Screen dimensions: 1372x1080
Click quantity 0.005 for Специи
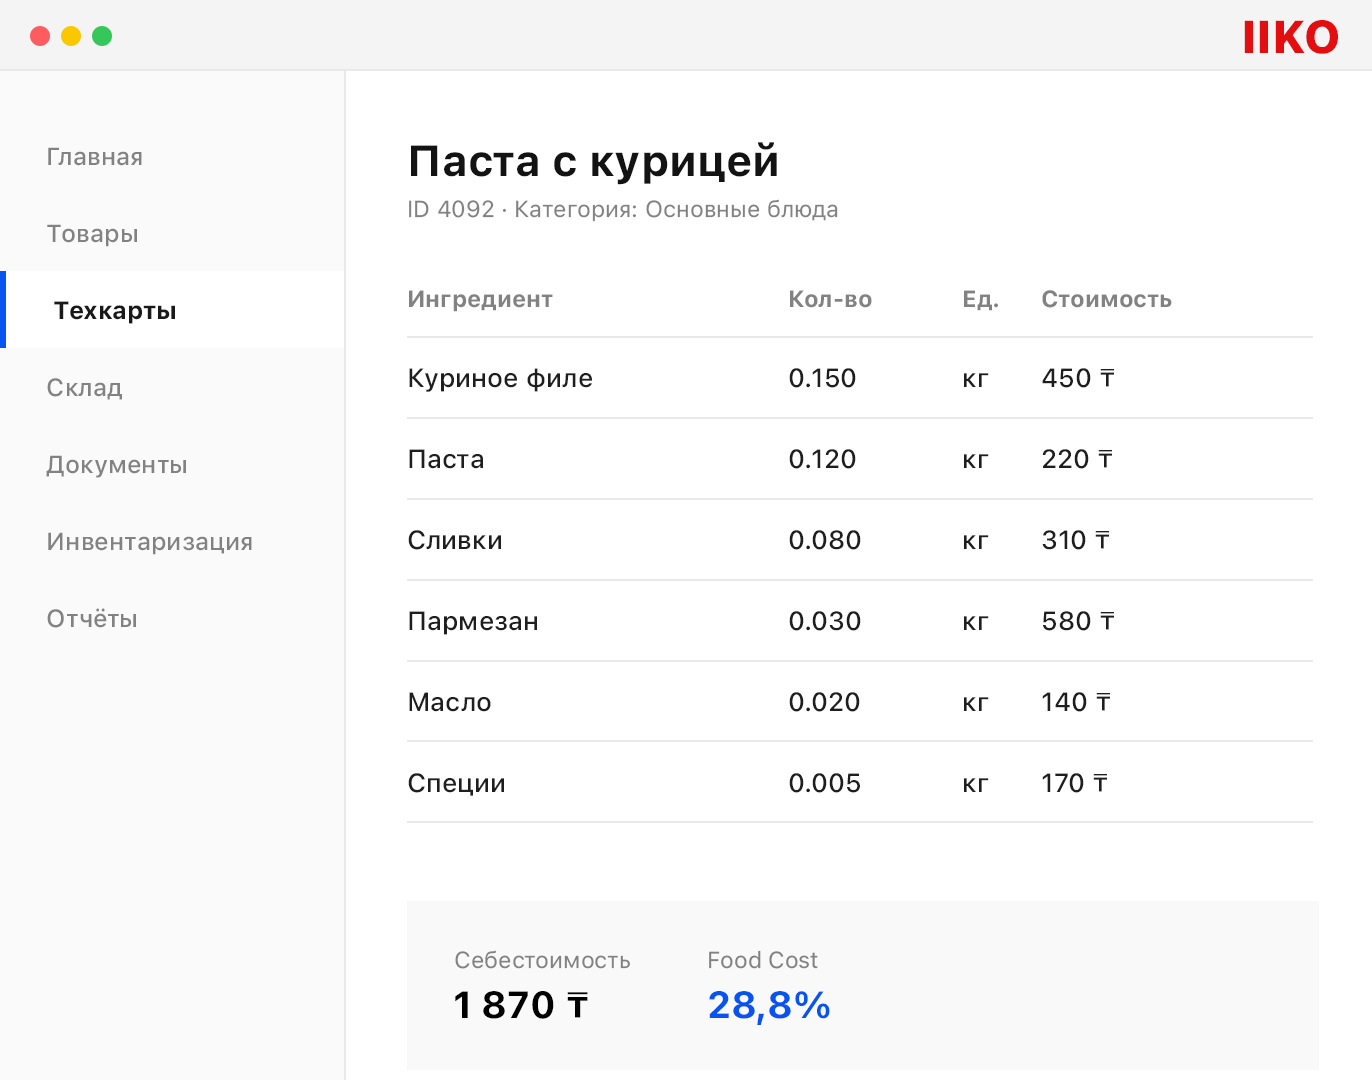tap(825, 783)
